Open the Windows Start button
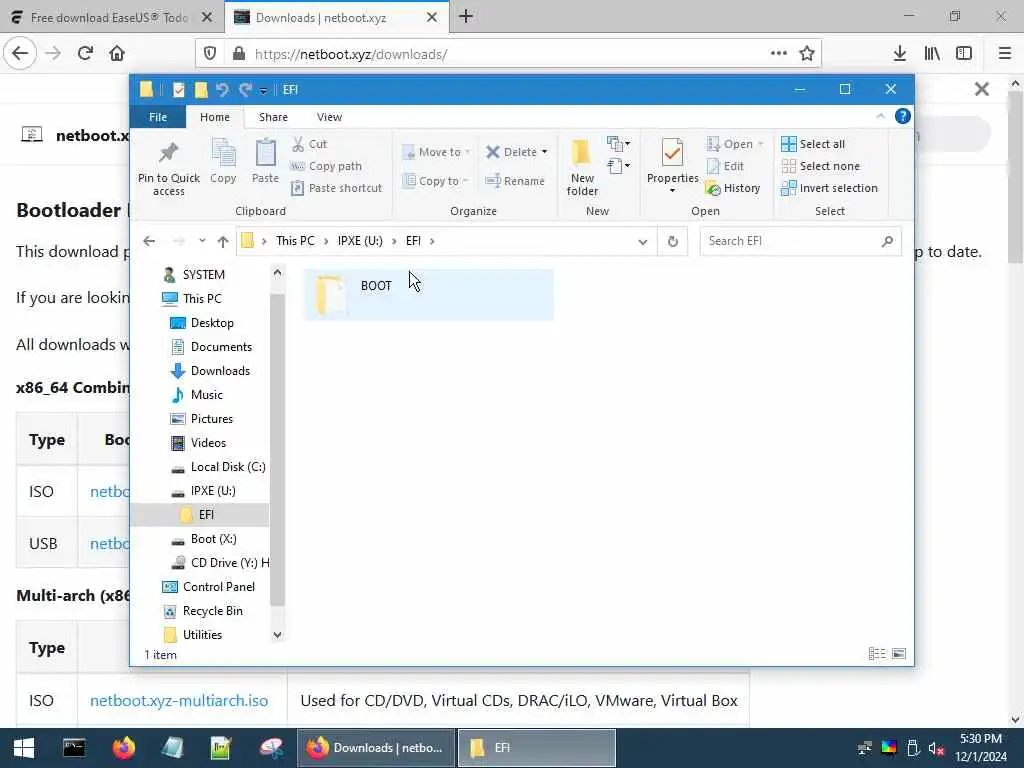 [24, 748]
